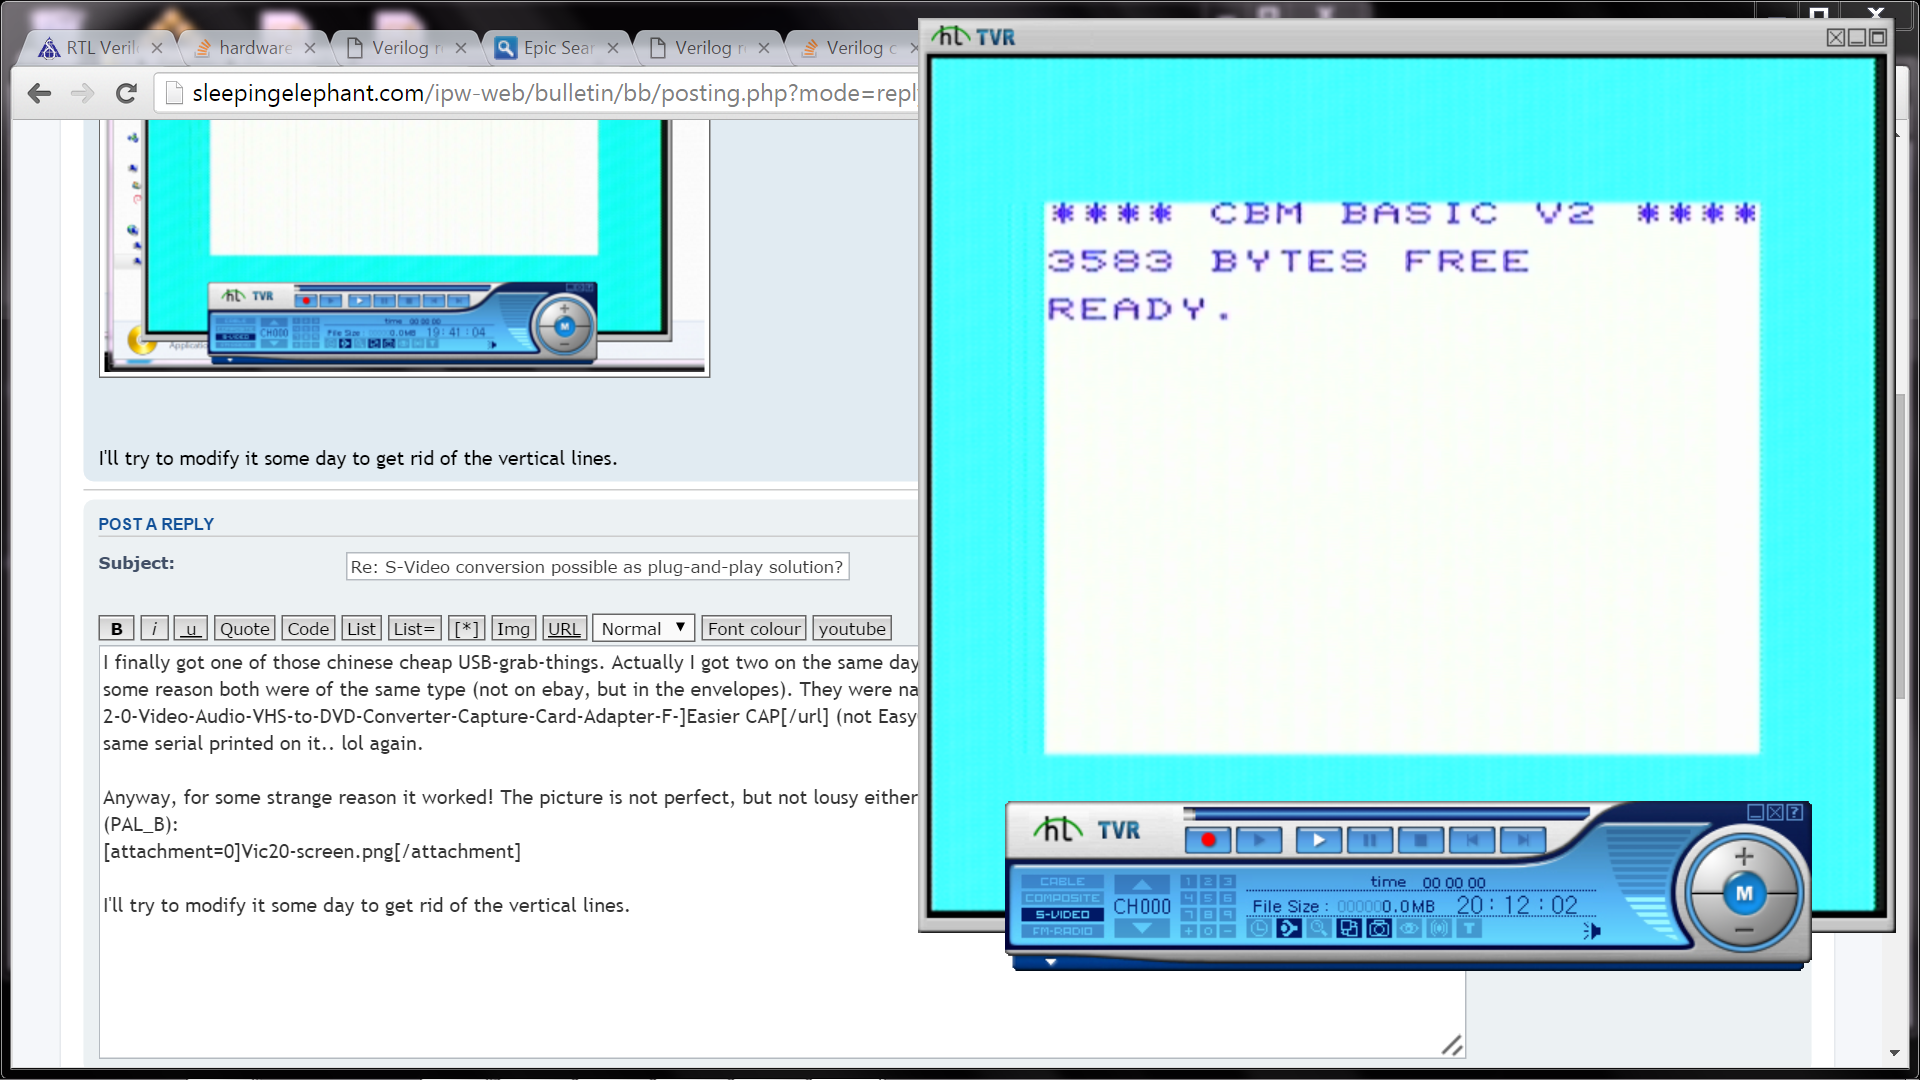Click the attached Vic20 screenshot thumbnail in post
The image size is (1920, 1080).
click(x=404, y=248)
